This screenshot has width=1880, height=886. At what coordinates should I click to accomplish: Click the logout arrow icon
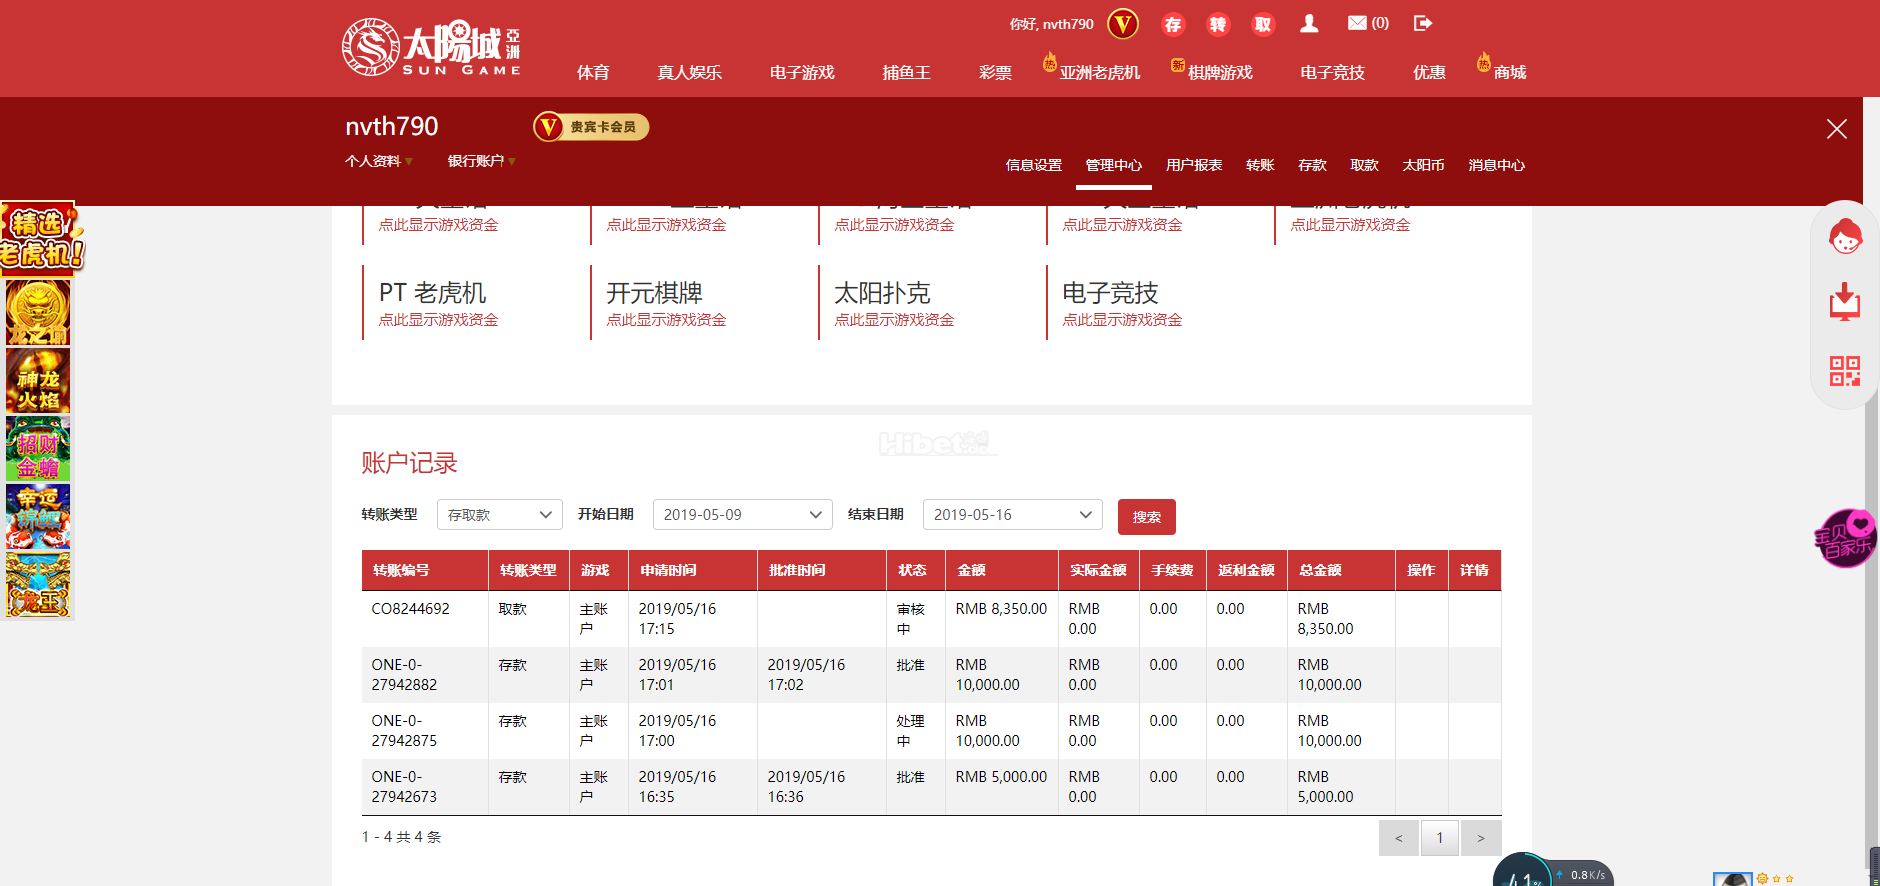pyautogui.click(x=1423, y=23)
